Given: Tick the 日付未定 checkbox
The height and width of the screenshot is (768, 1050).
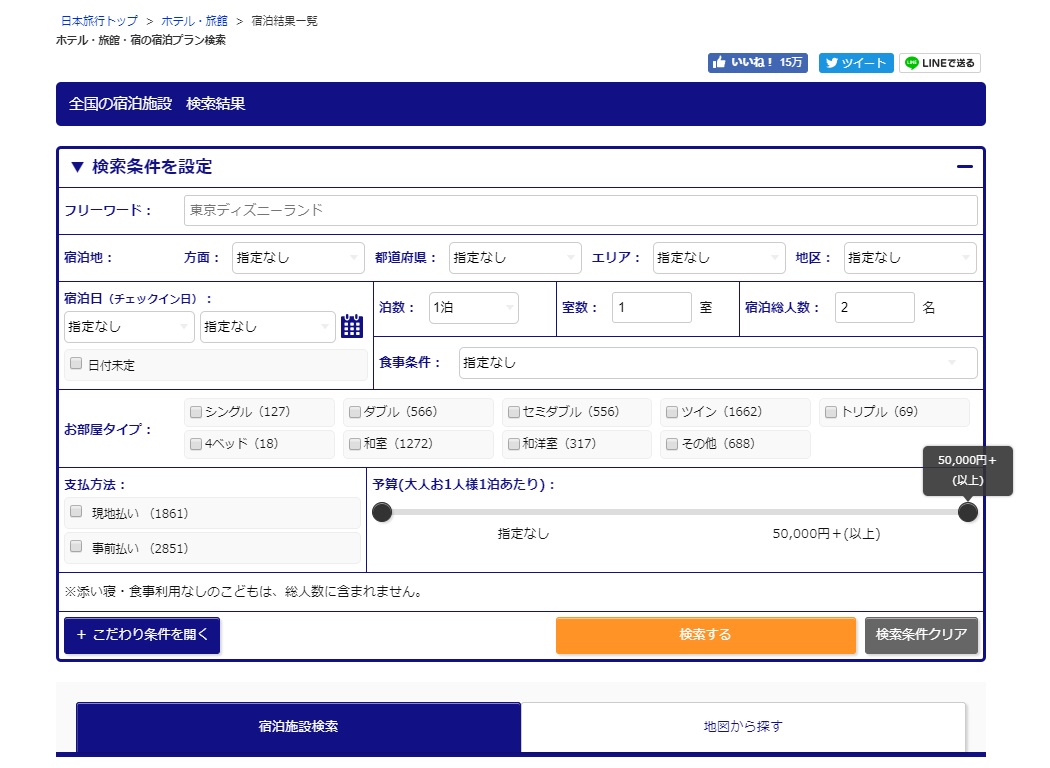Looking at the screenshot, I should [76, 364].
